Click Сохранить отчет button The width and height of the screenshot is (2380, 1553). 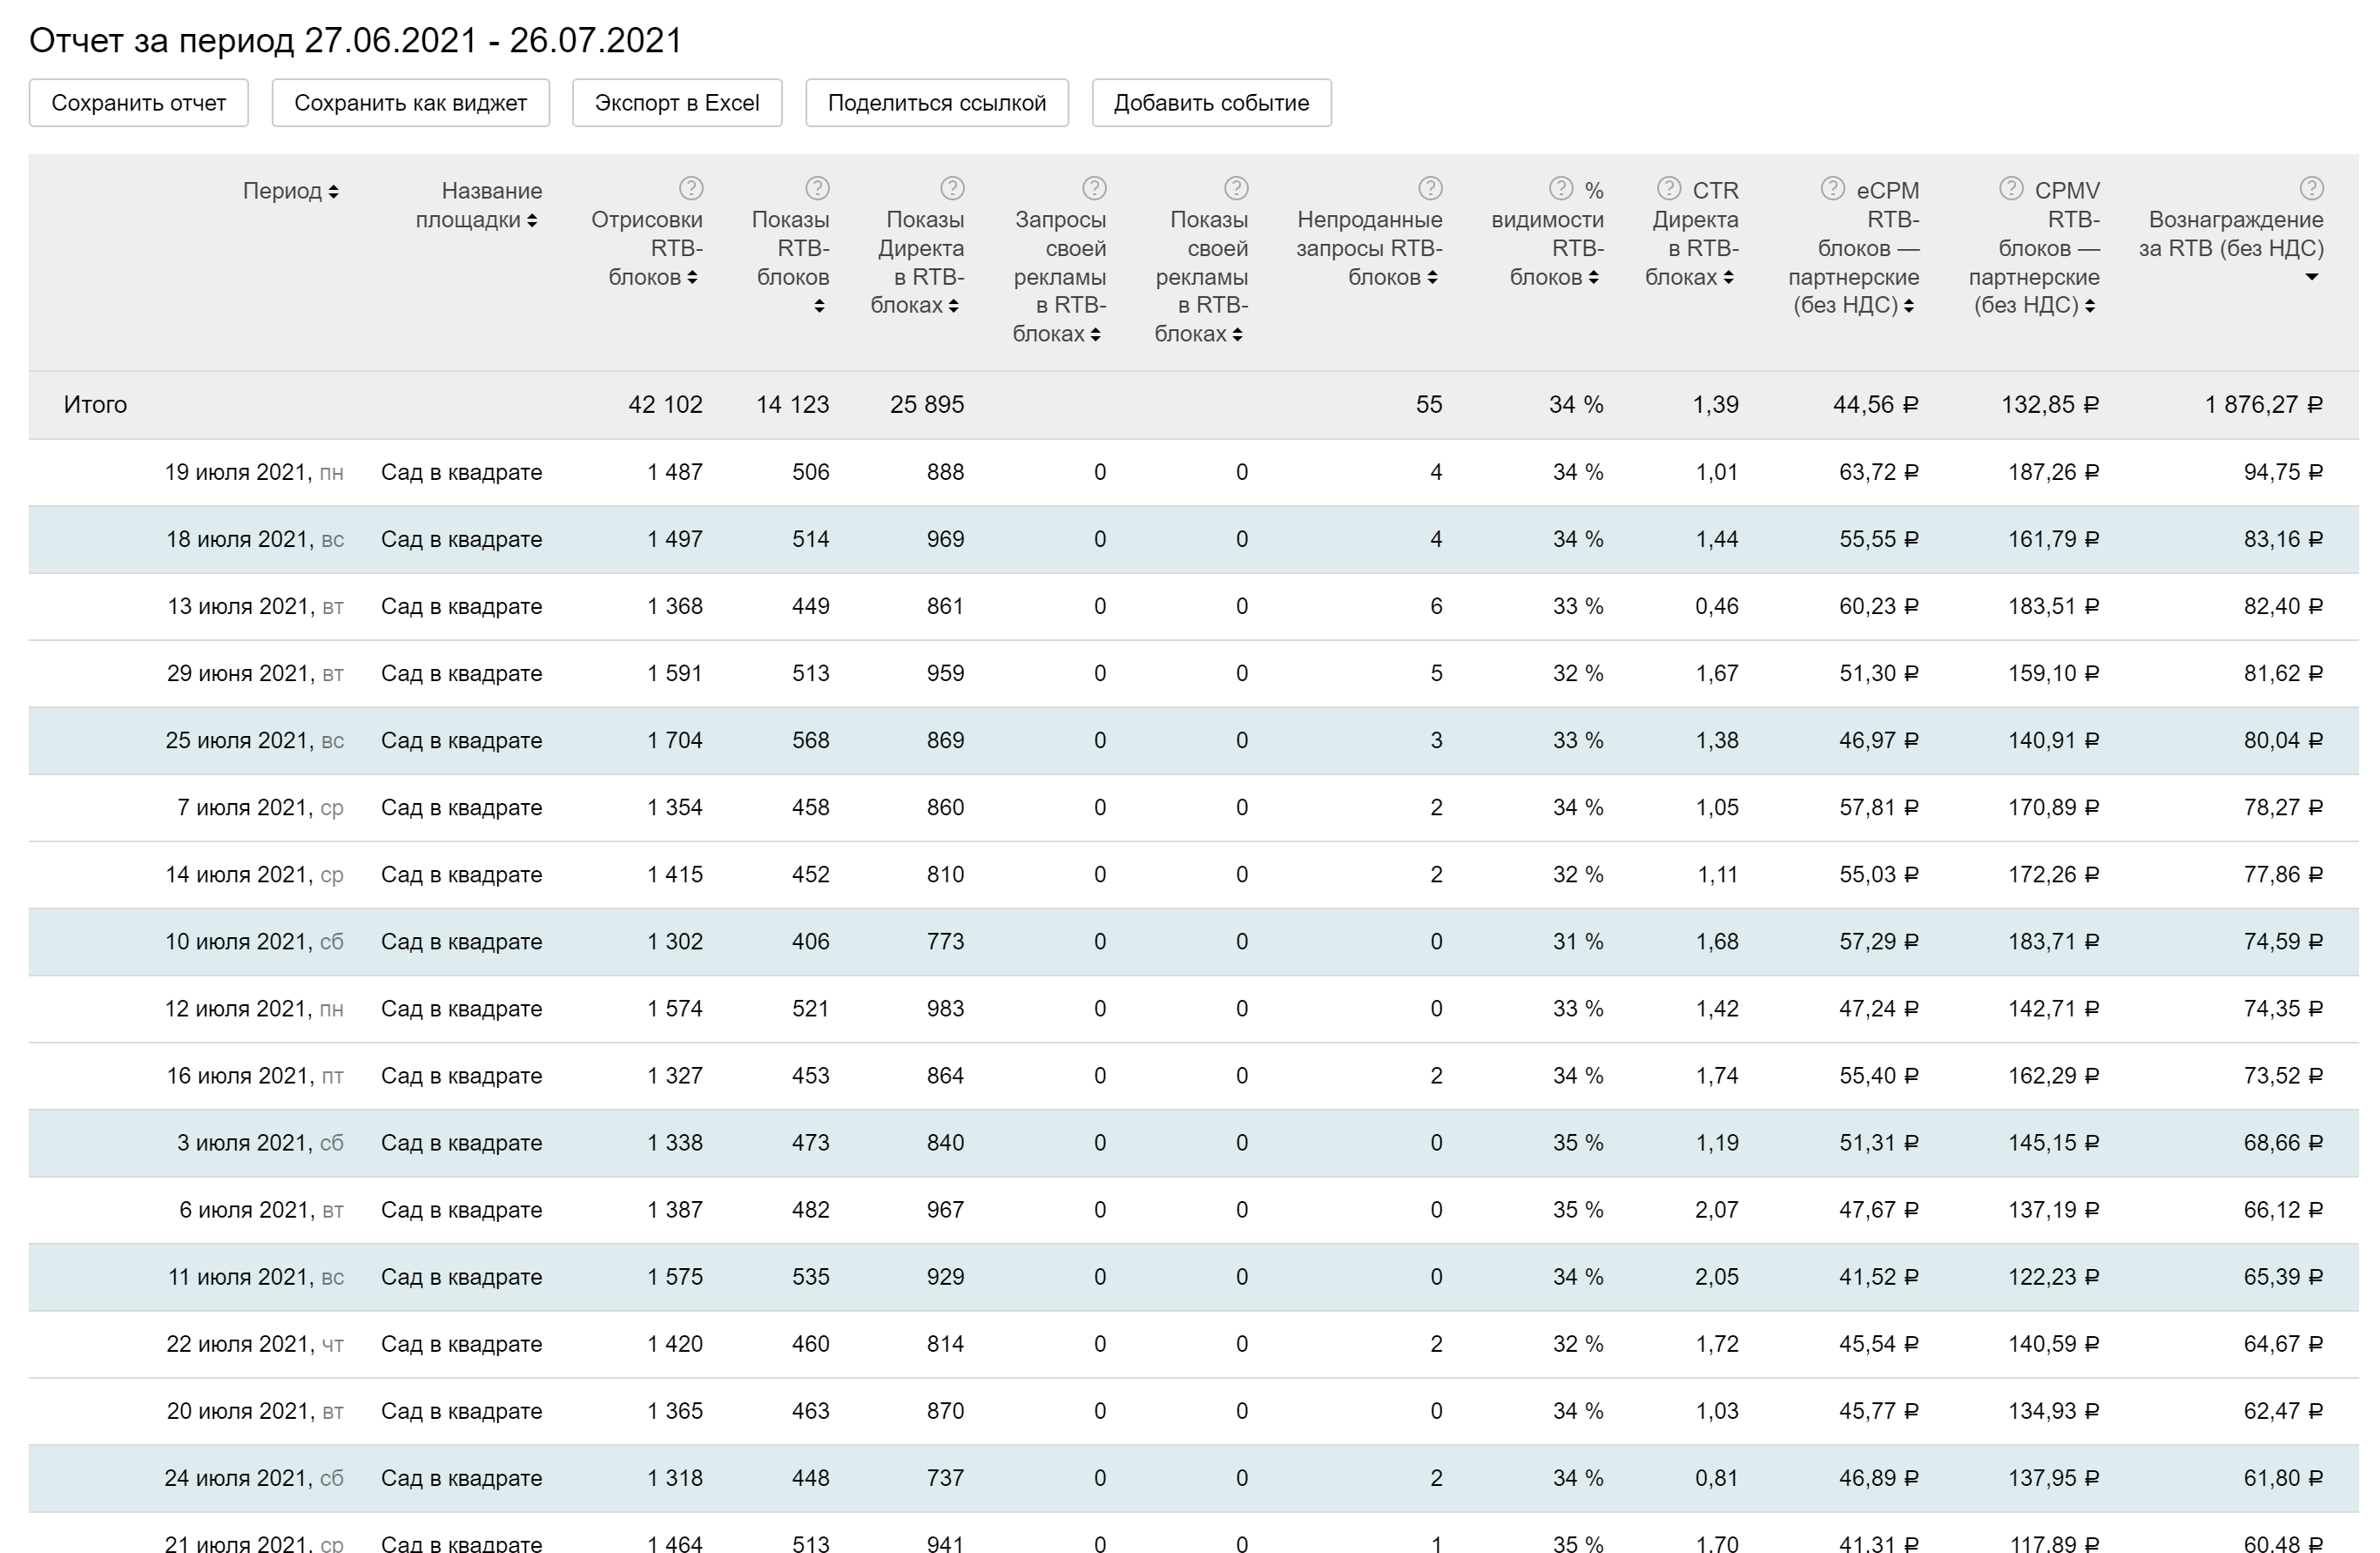pyautogui.click(x=138, y=103)
